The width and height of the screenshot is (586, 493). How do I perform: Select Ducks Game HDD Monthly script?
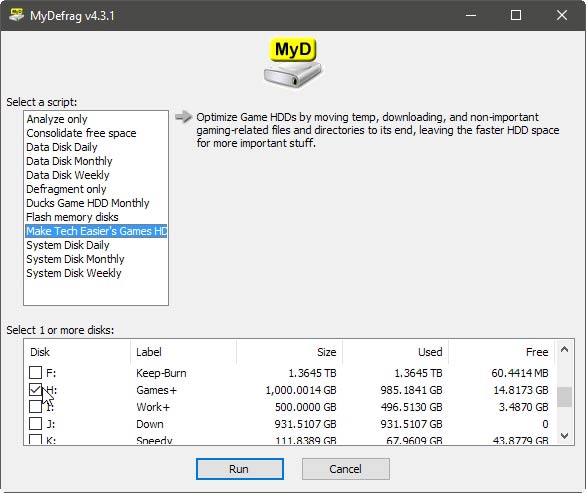pos(88,203)
